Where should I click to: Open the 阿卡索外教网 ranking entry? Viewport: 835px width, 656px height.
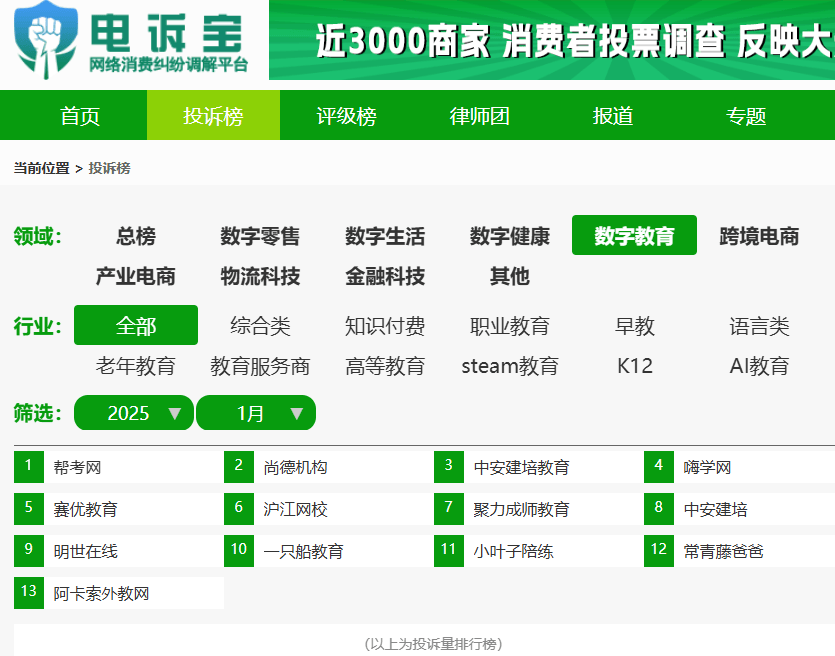(x=101, y=593)
